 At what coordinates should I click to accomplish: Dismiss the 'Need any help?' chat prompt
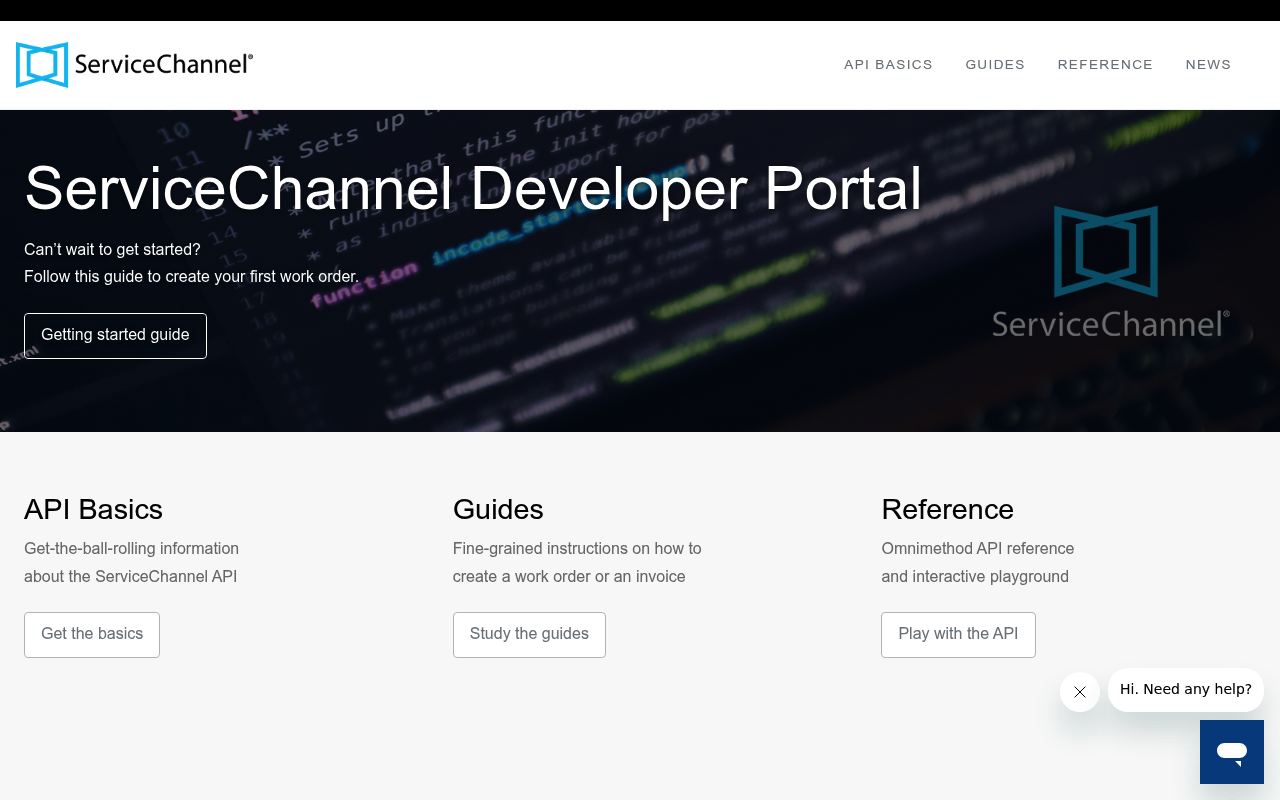pyautogui.click(x=1080, y=692)
